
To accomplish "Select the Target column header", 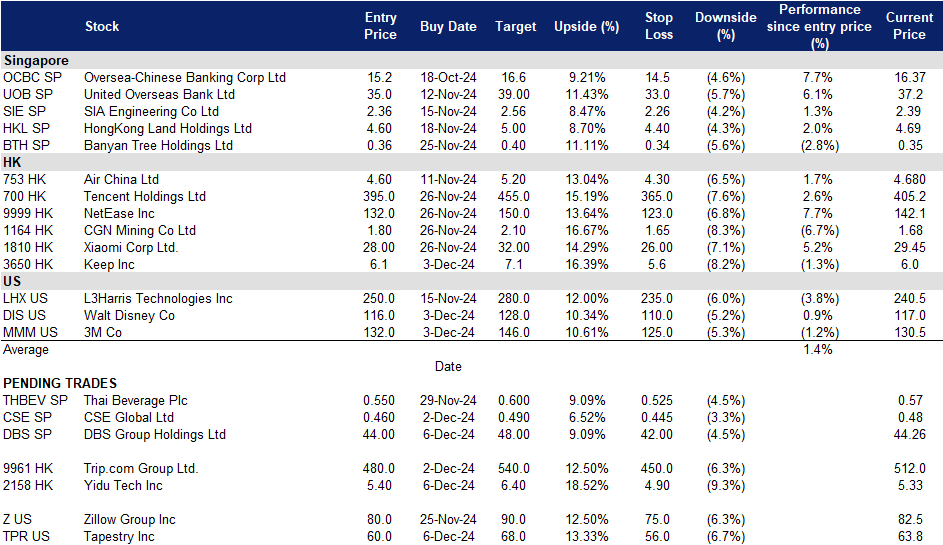I will pyautogui.click(x=515, y=26).
